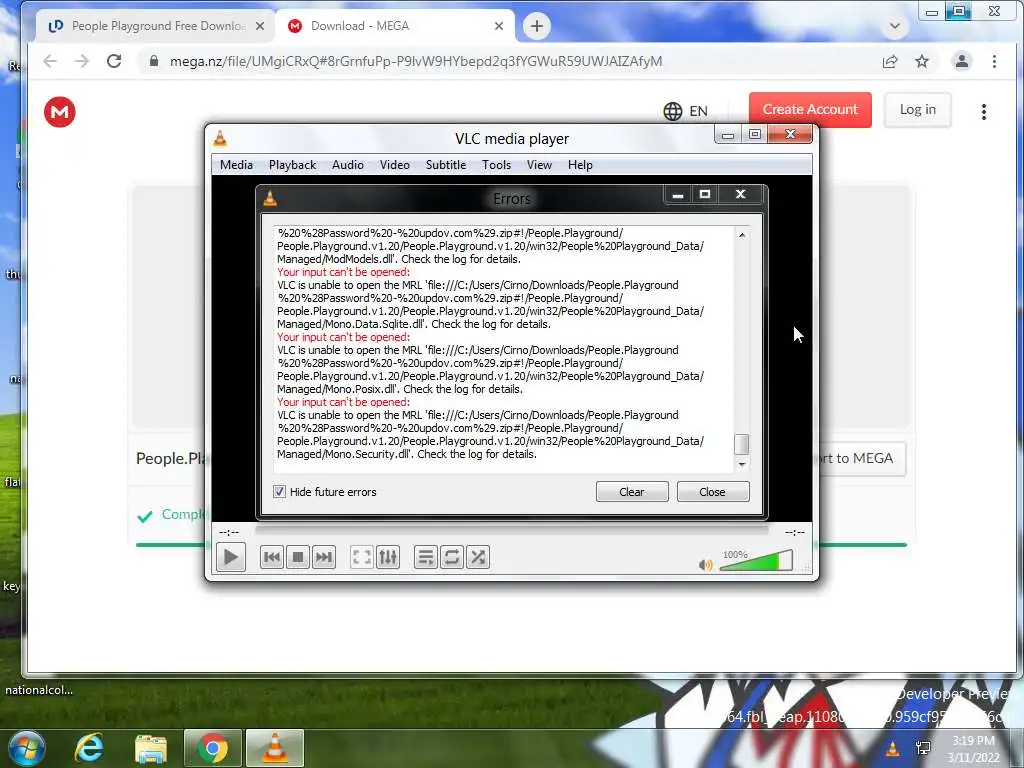The image size is (1024, 768).
Task: Open a new Chrome tab
Action: 537,26
